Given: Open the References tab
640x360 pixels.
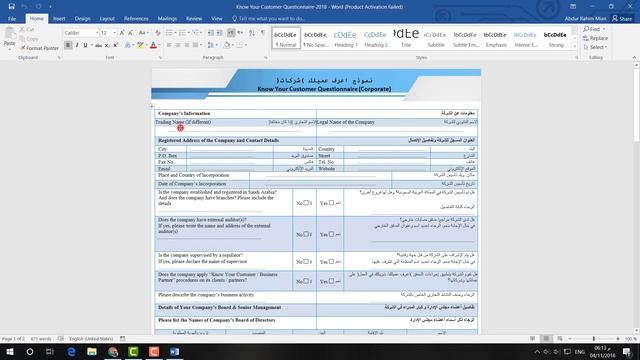Looking at the screenshot, I should click(x=136, y=19).
